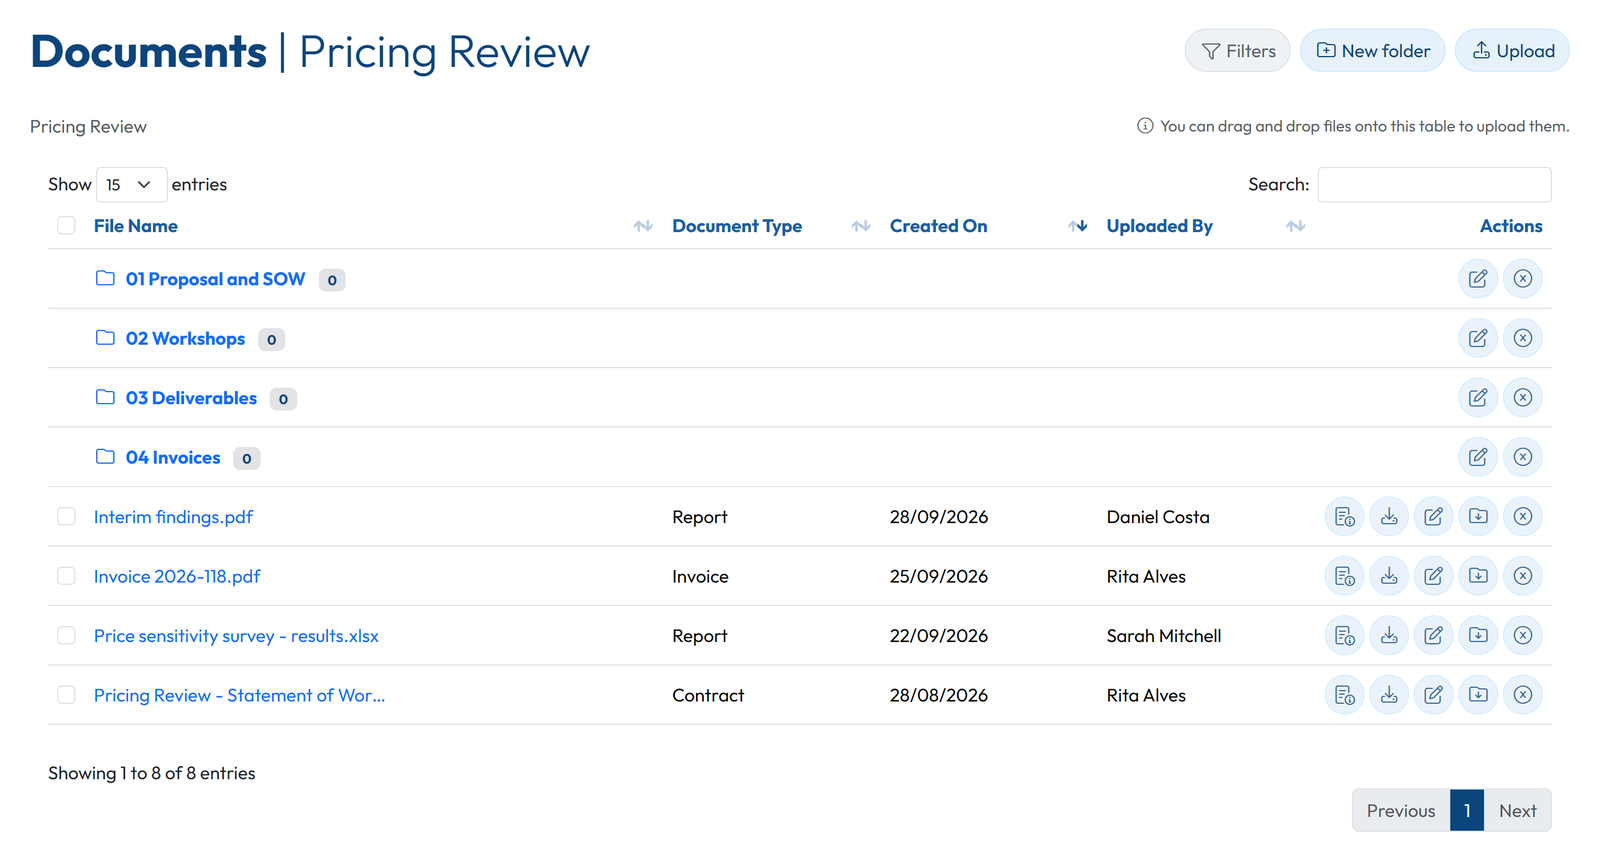1600x857 pixels.
Task: Delete the 01 Proposal and SOW folder
Action: click(1523, 279)
